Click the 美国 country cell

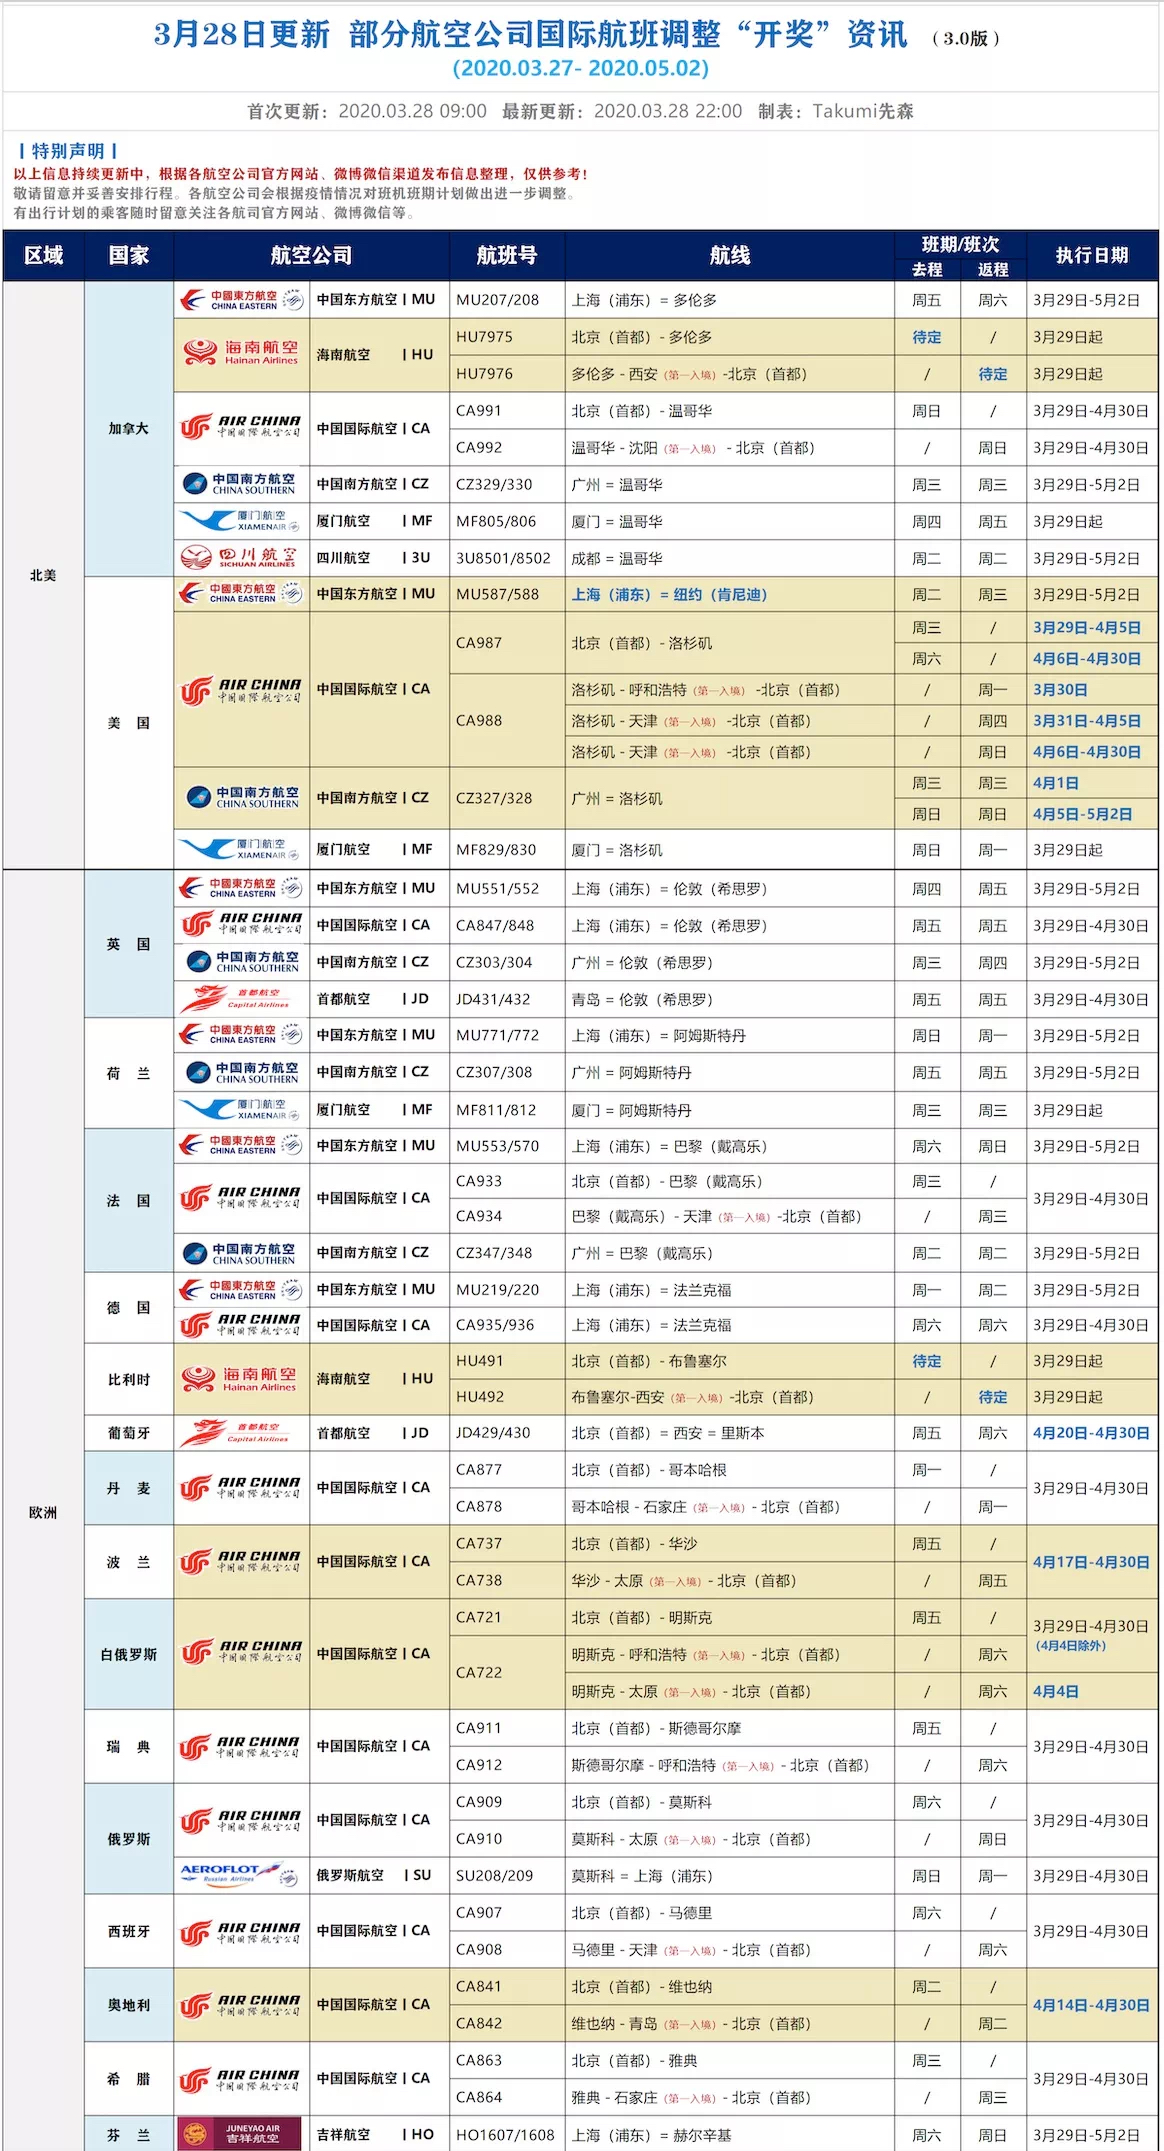point(129,723)
